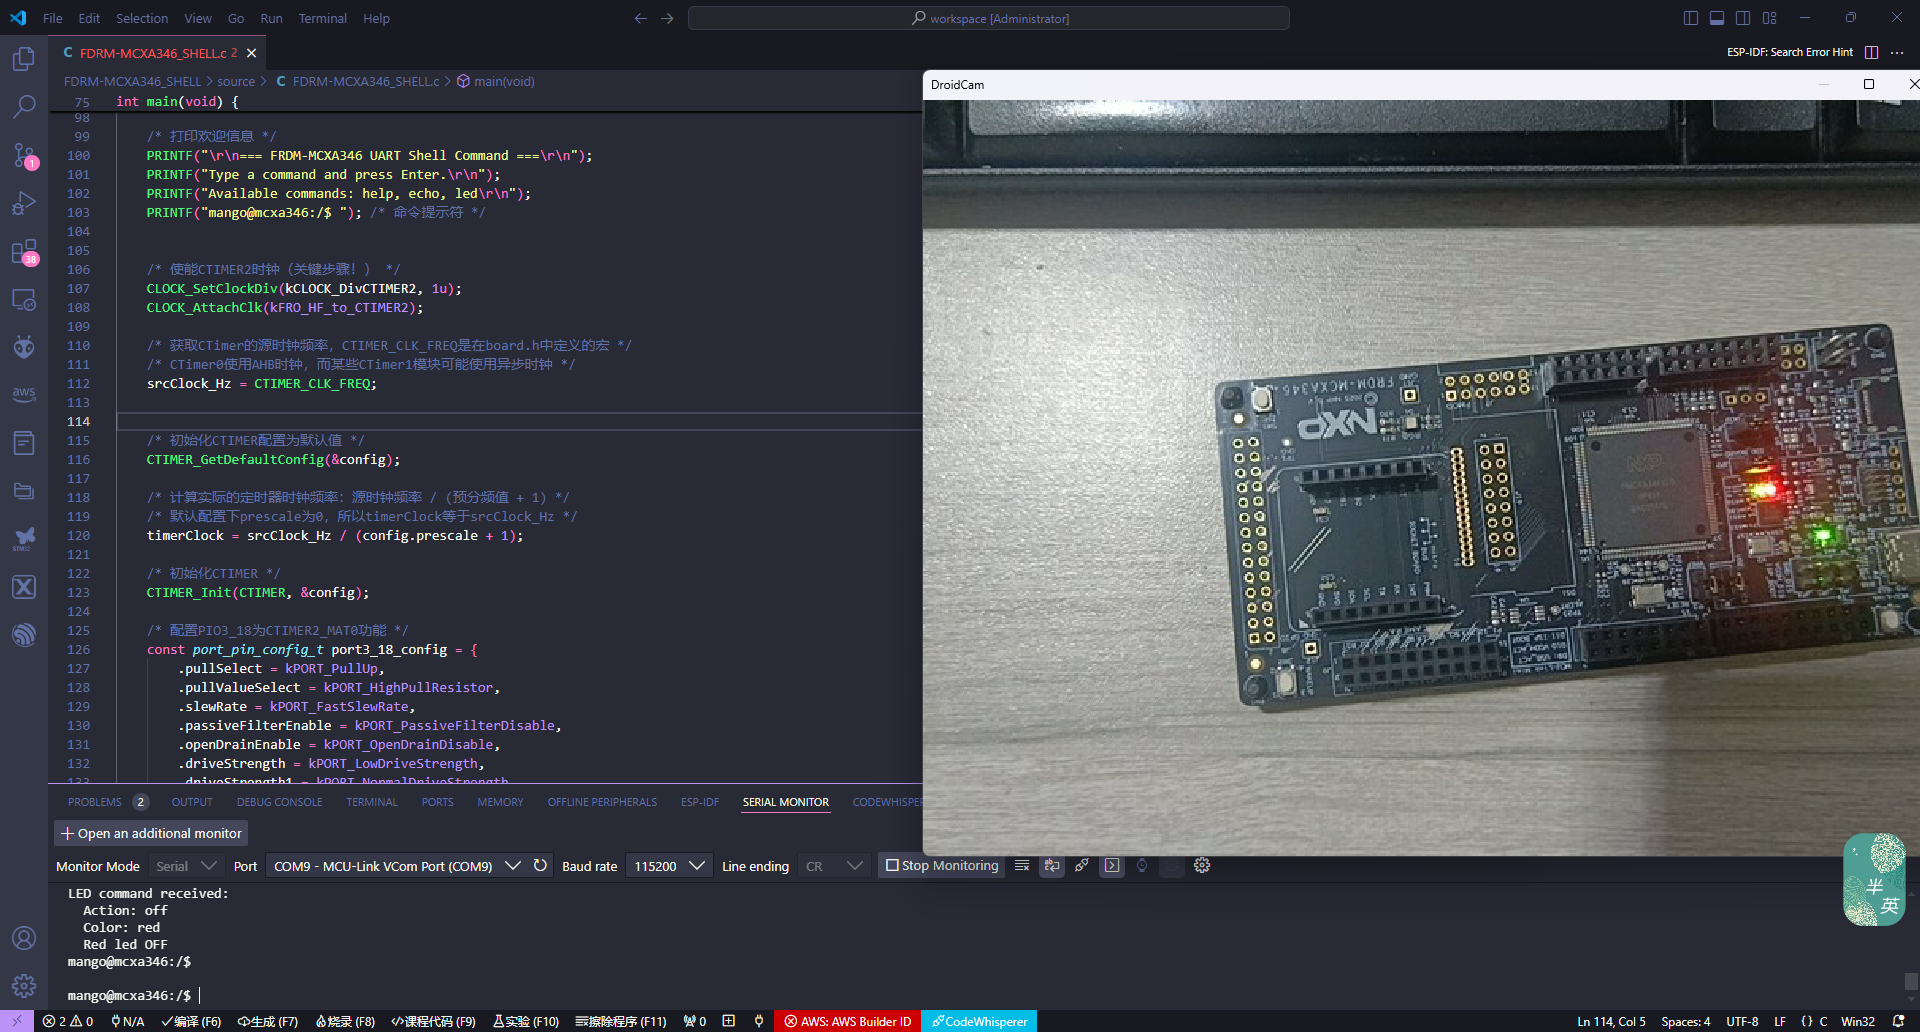Image resolution: width=1920 pixels, height=1032 pixels.
Task: Switch to the DEBUG CONSOLE tab
Action: (x=279, y=802)
